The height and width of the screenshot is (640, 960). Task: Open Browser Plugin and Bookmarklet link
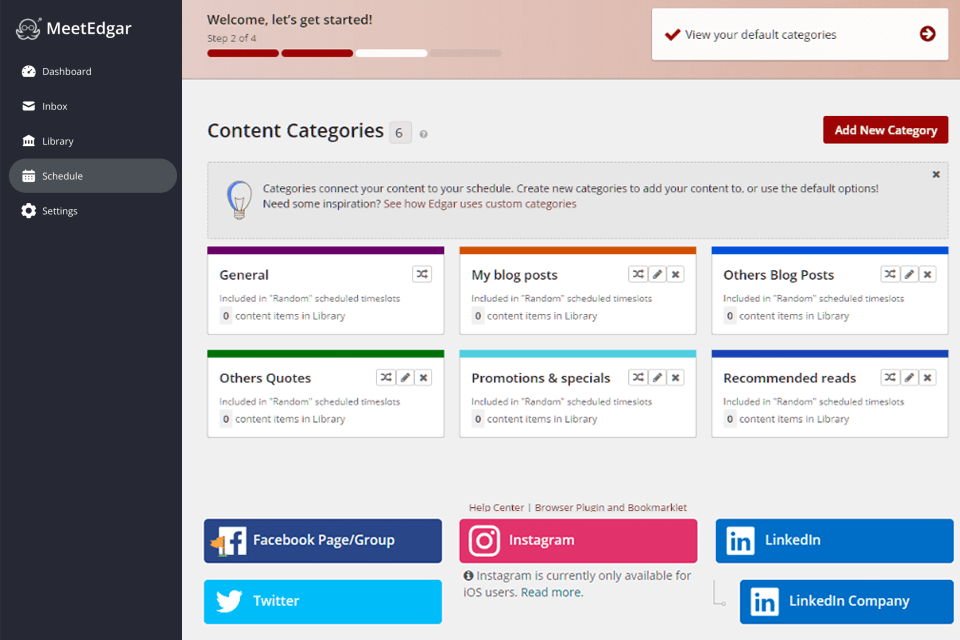(610, 508)
